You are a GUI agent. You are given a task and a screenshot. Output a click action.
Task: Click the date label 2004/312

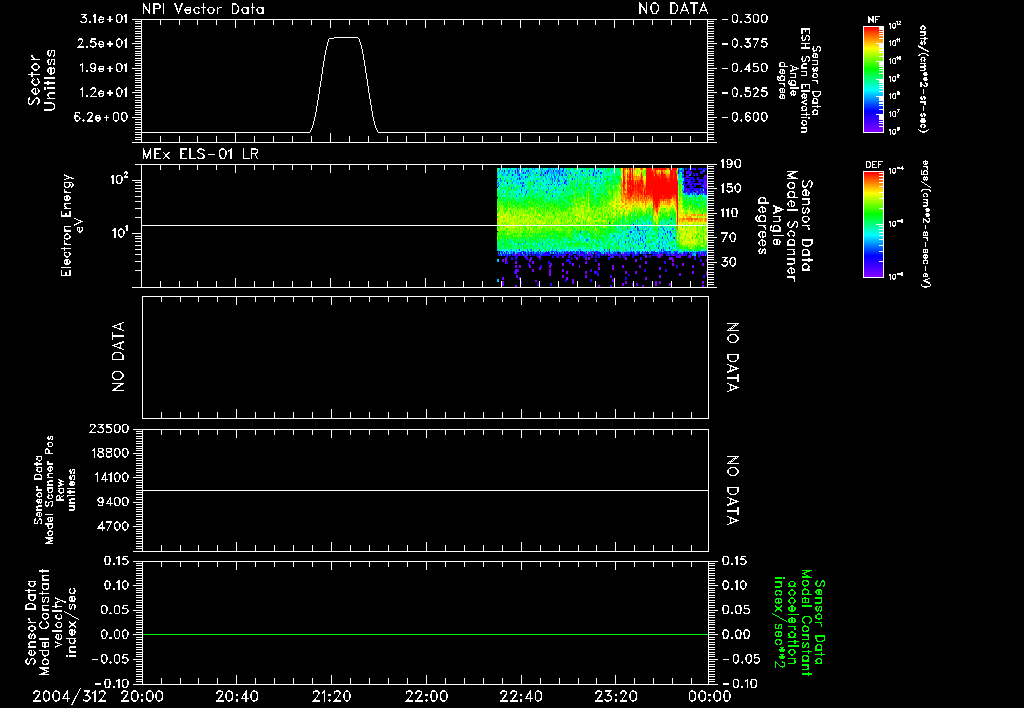(x=69, y=696)
